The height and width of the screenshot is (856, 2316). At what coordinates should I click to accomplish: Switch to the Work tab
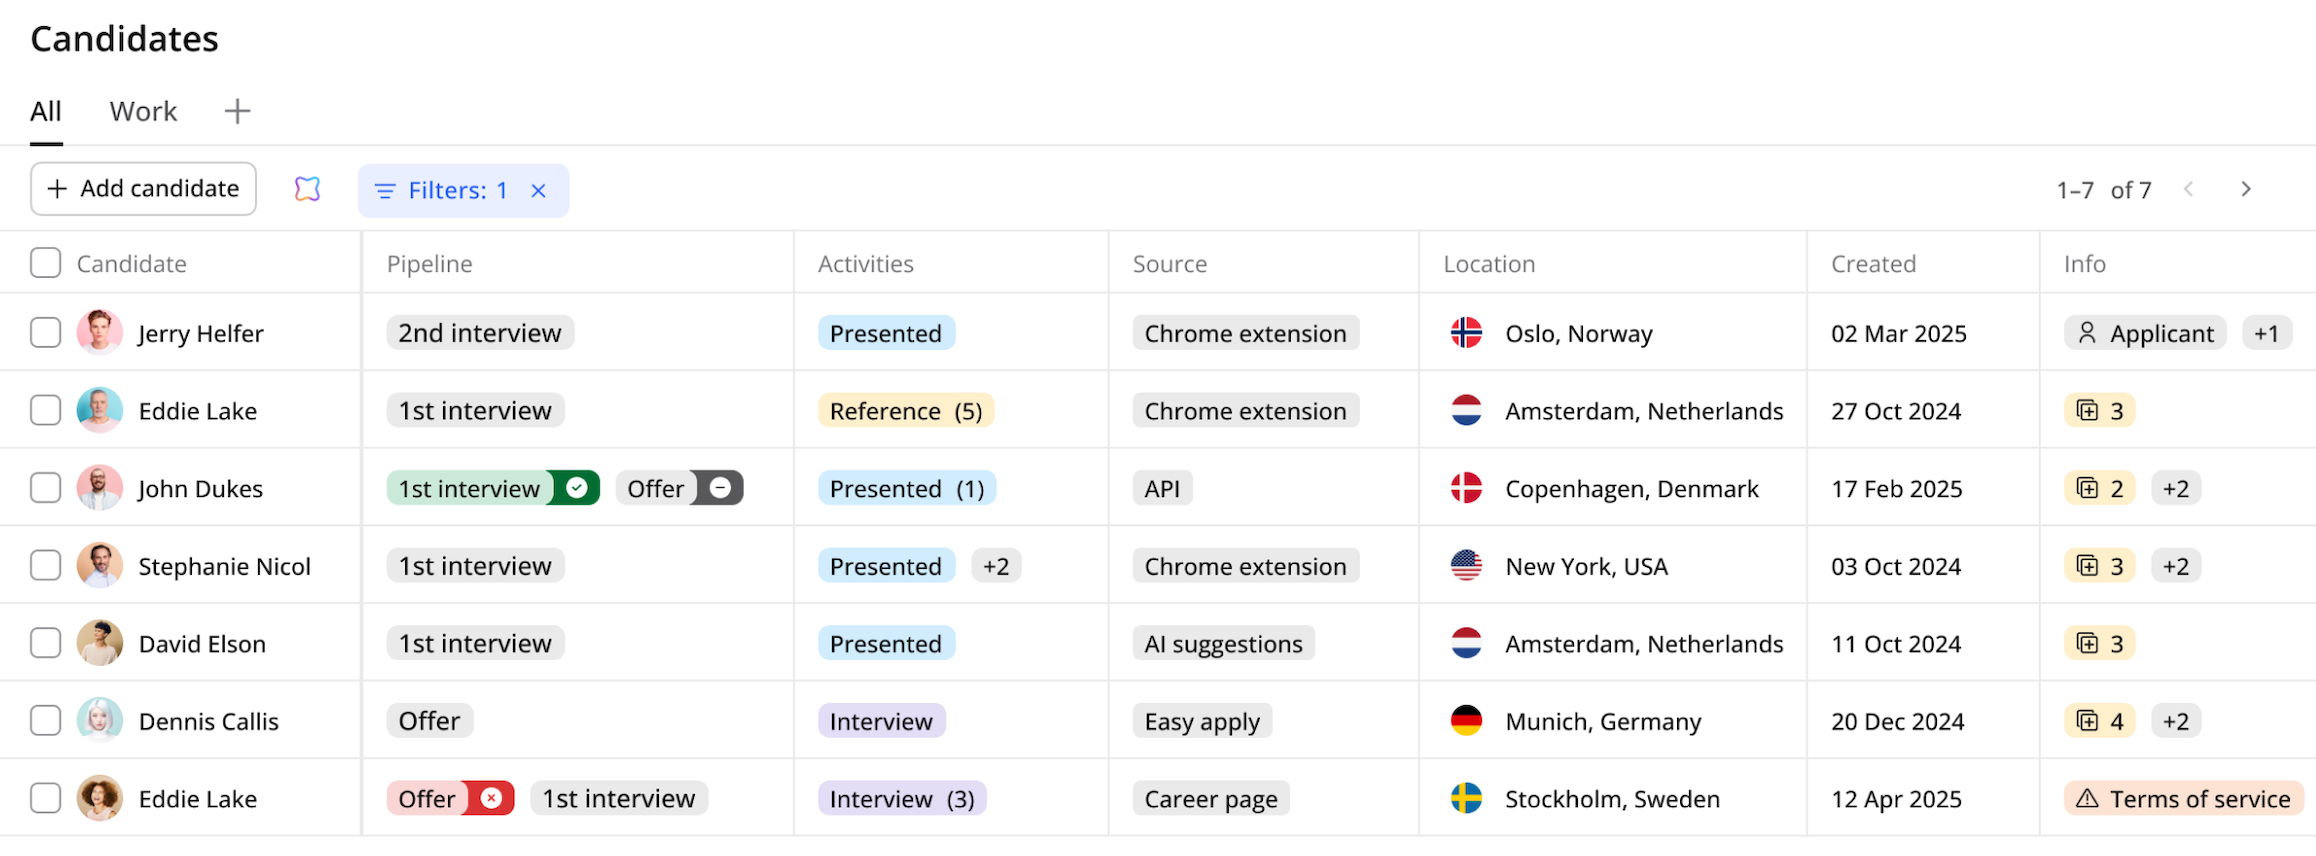click(x=143, y=111)
